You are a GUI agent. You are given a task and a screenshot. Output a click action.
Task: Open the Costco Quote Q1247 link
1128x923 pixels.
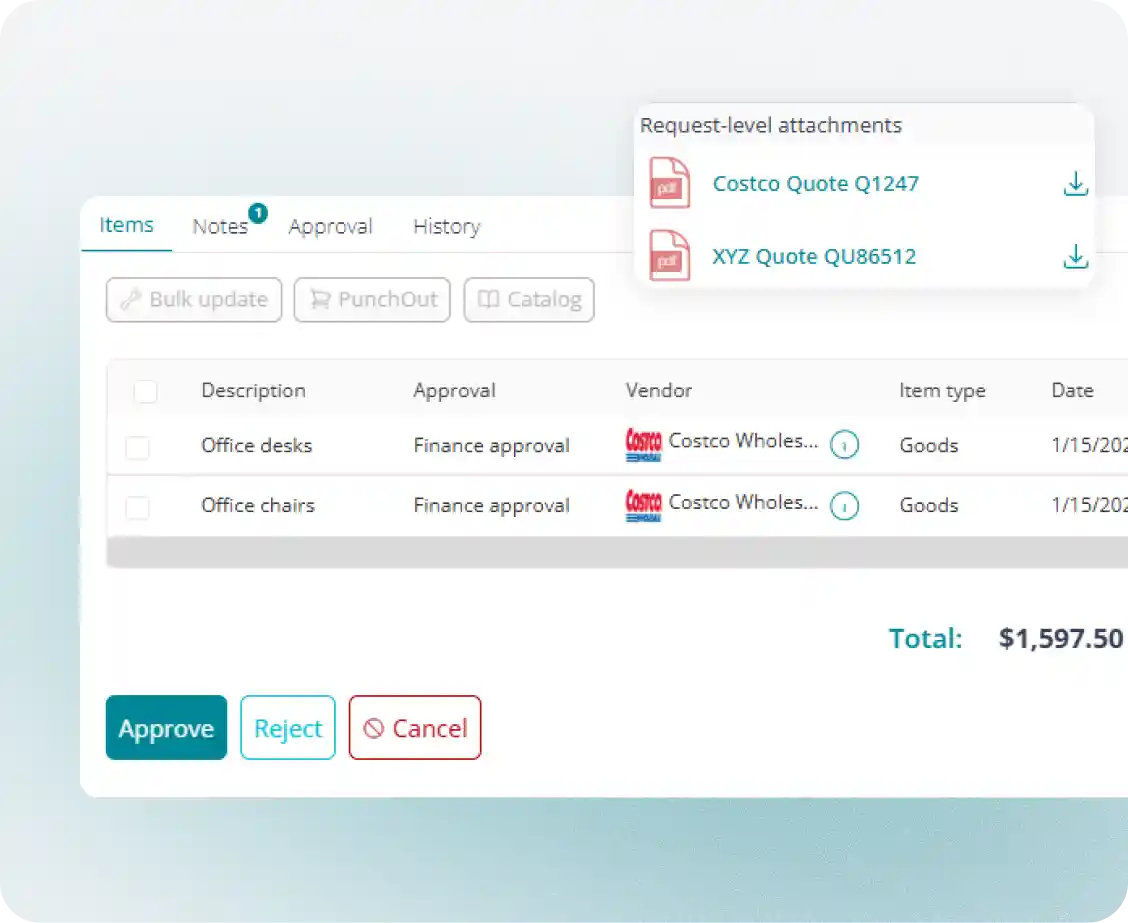[816, 183]
